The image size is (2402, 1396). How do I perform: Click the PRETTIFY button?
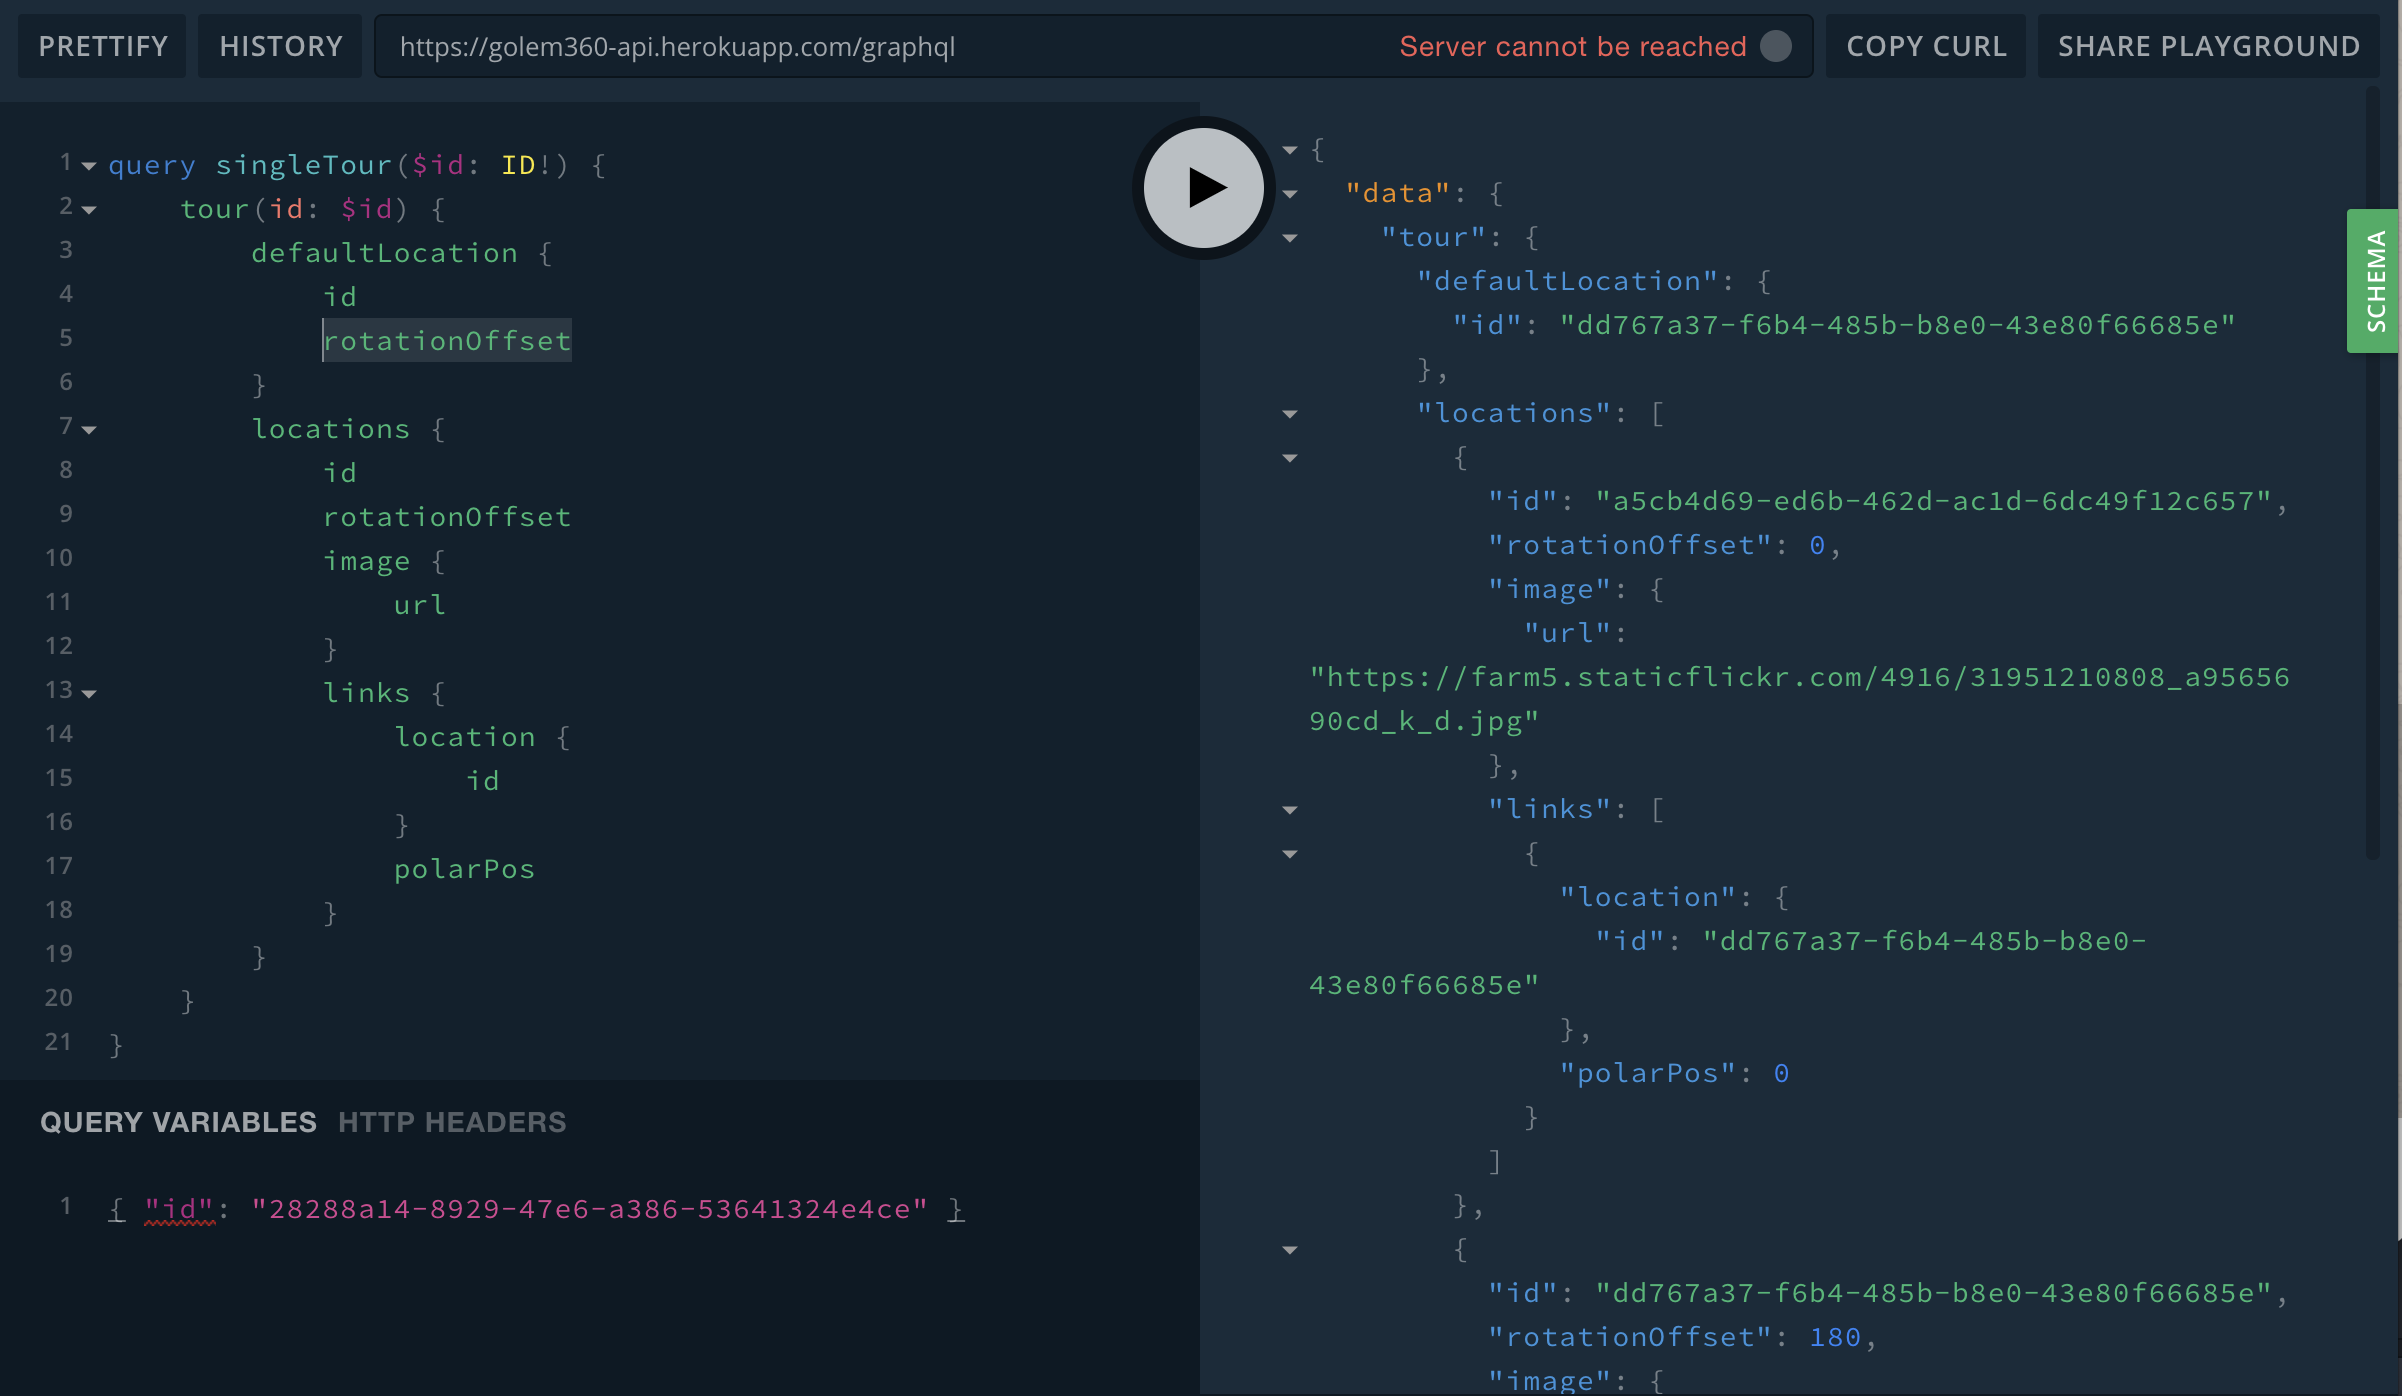(x=101, y=45)
